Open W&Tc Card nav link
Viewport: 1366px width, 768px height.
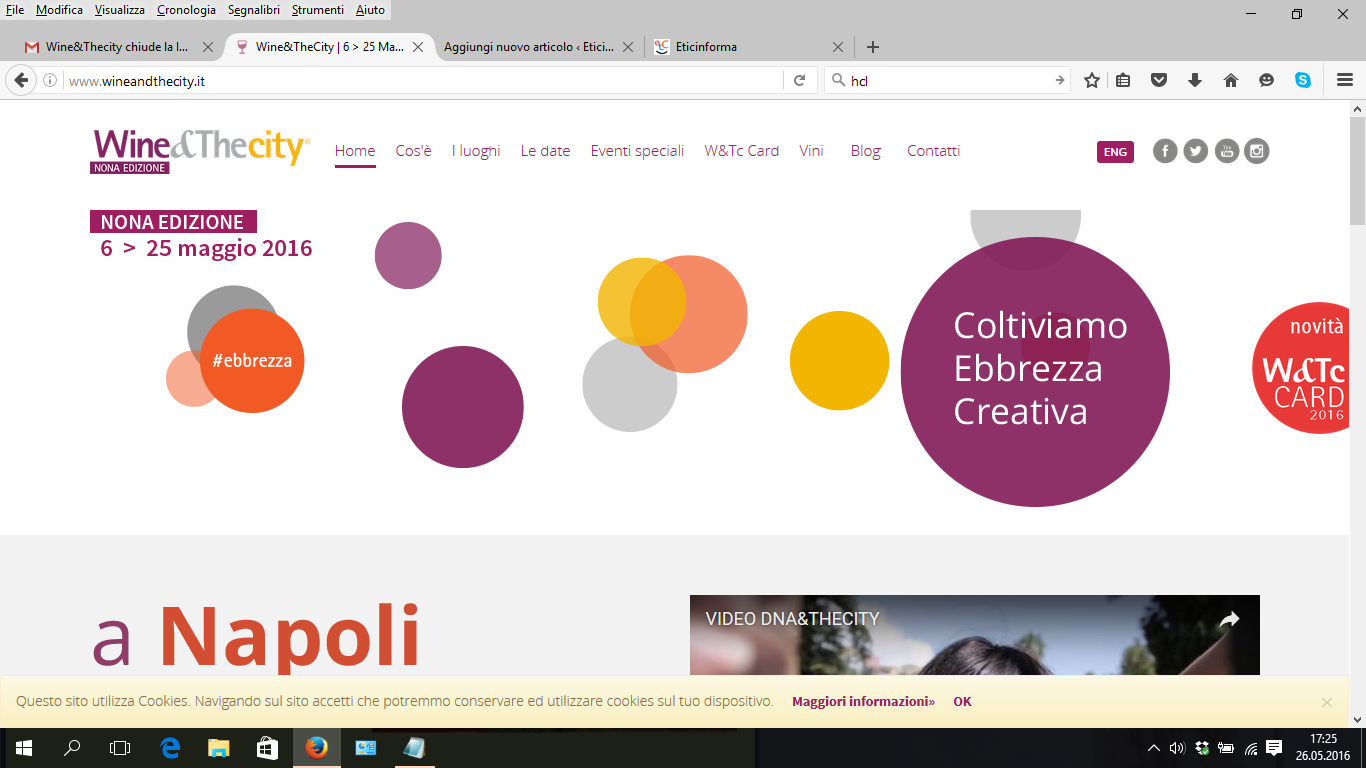741,151
